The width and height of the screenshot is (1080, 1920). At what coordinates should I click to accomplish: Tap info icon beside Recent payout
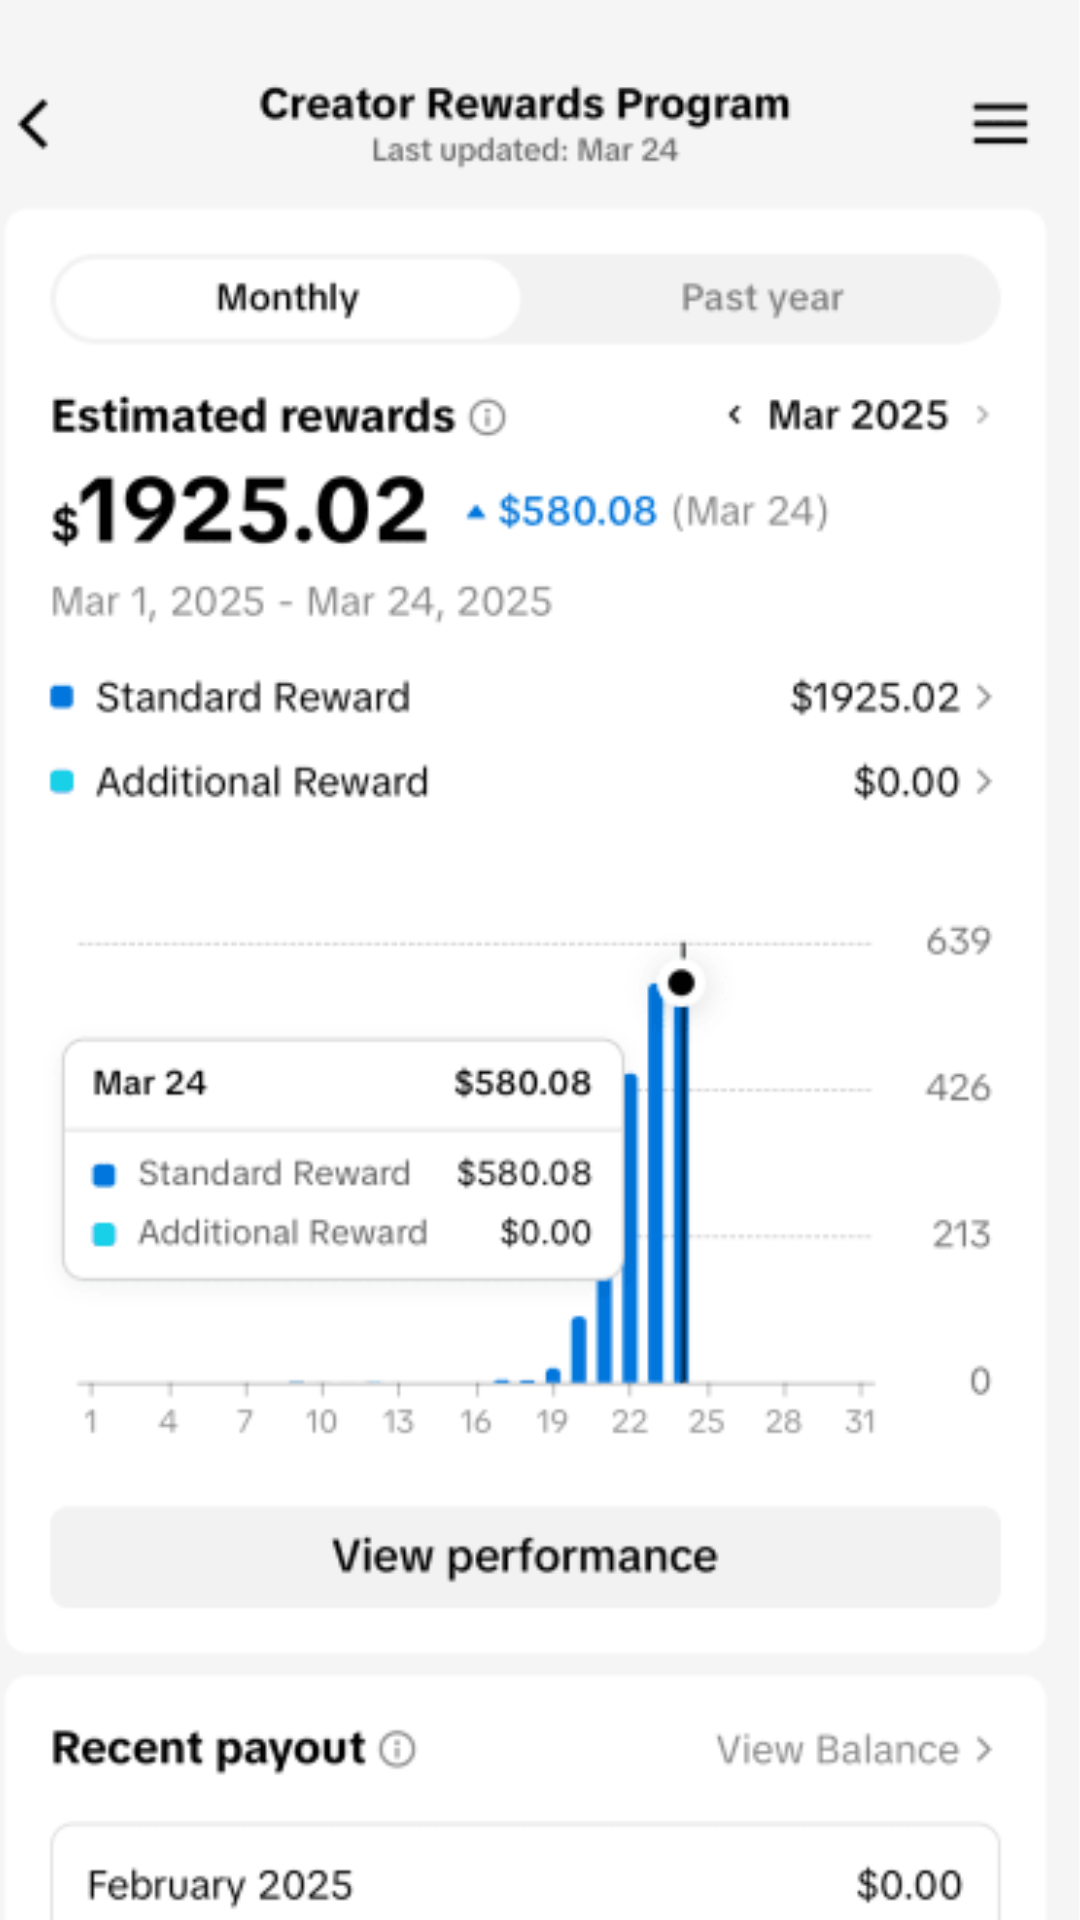(398, 1749)
